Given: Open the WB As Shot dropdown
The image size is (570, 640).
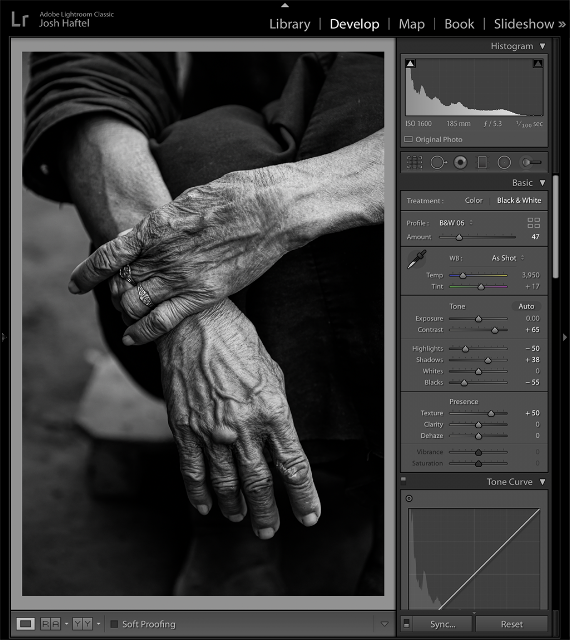Looking at the screenshot, I should click(508, 258).
